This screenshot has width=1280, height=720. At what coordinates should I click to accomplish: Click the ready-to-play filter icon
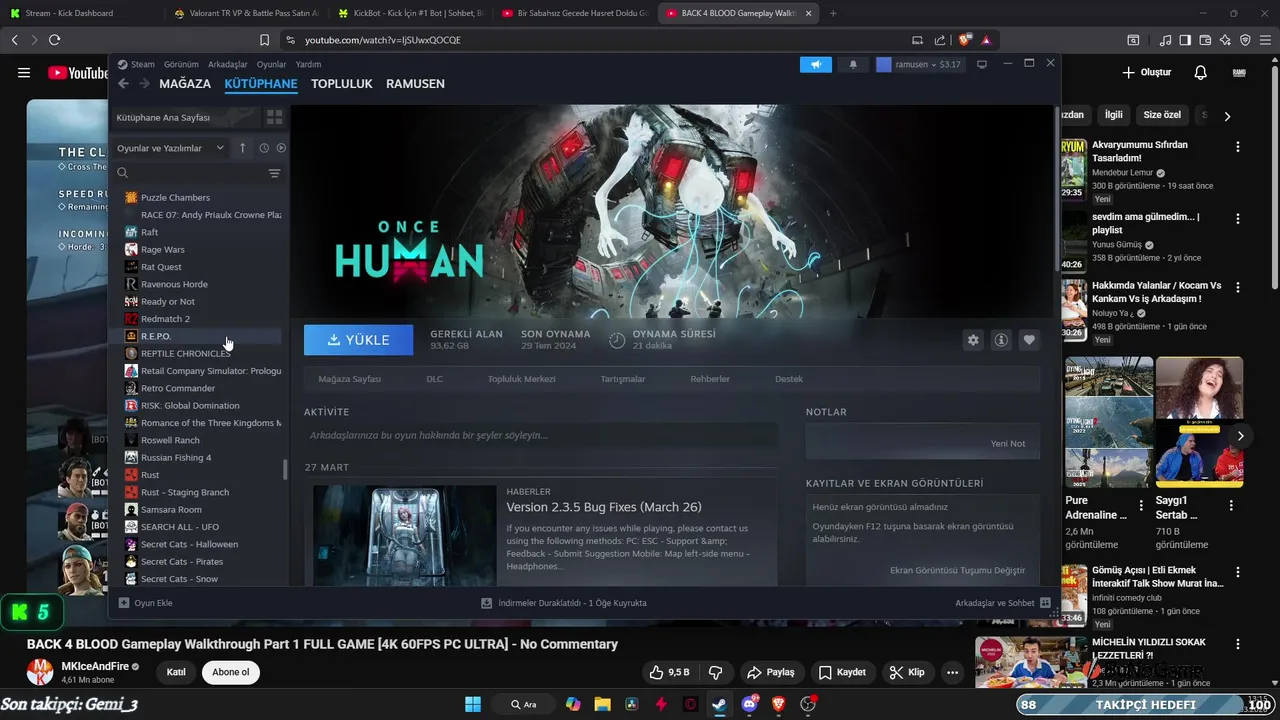[281, 148]
